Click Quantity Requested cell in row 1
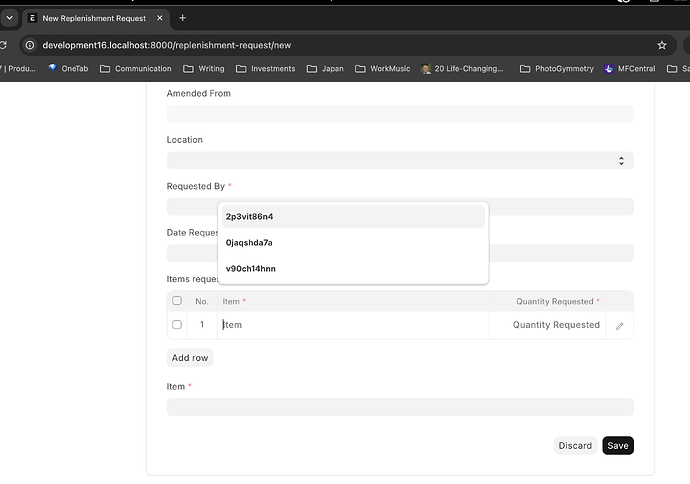Viewport: 690px width, 484px height. (x=547, y=325)
